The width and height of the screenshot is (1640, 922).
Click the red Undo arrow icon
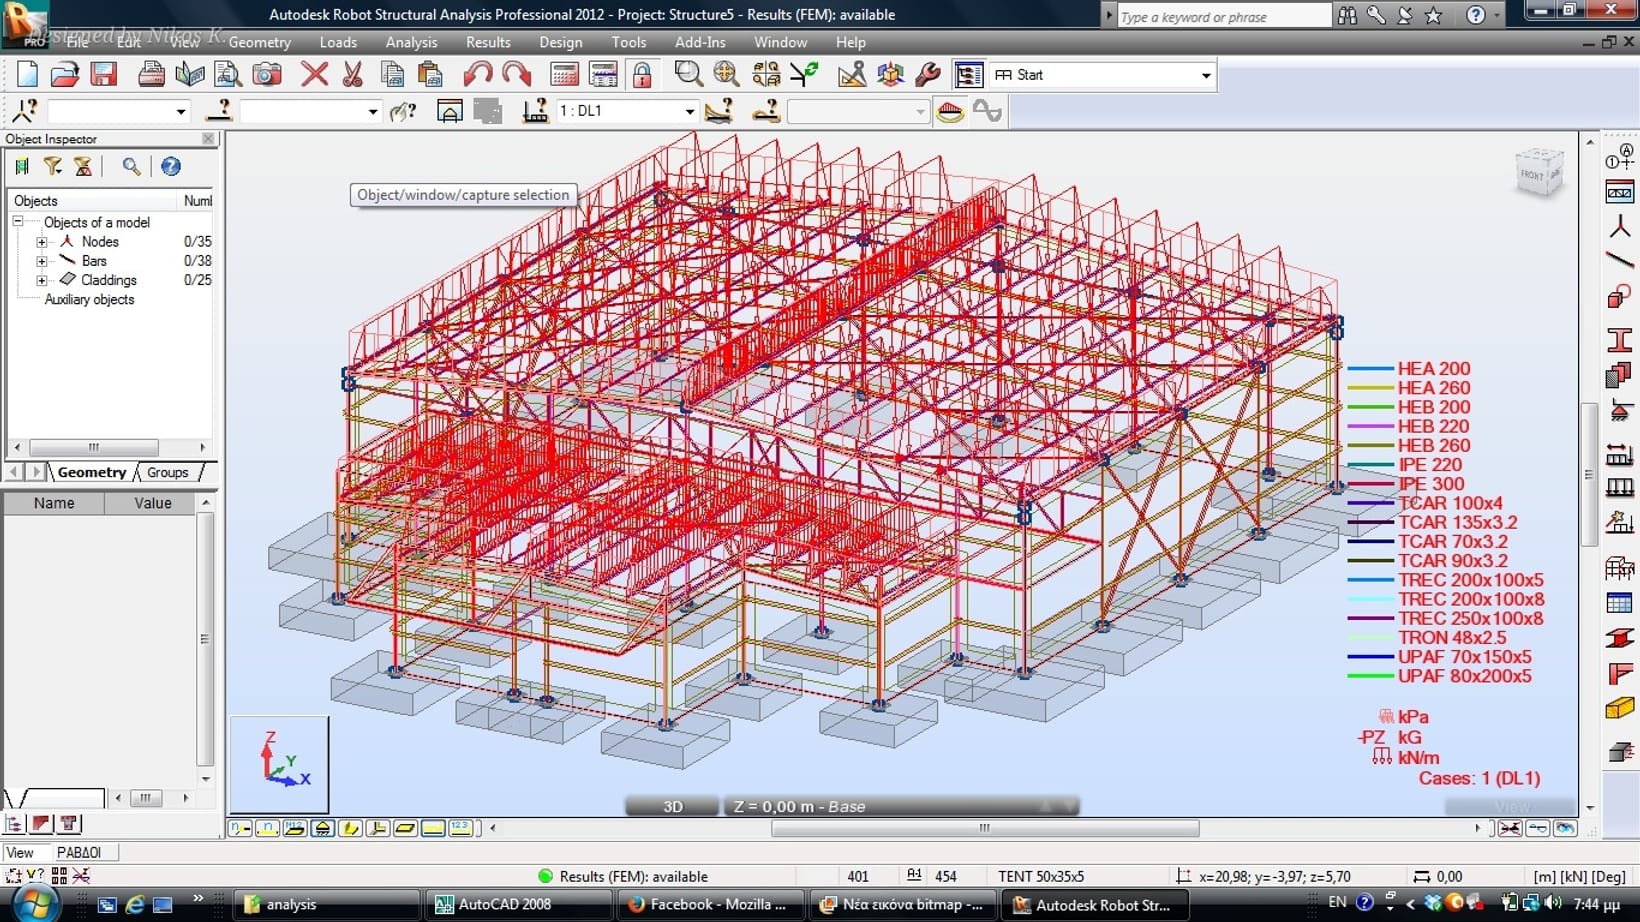tap(477, 74)
